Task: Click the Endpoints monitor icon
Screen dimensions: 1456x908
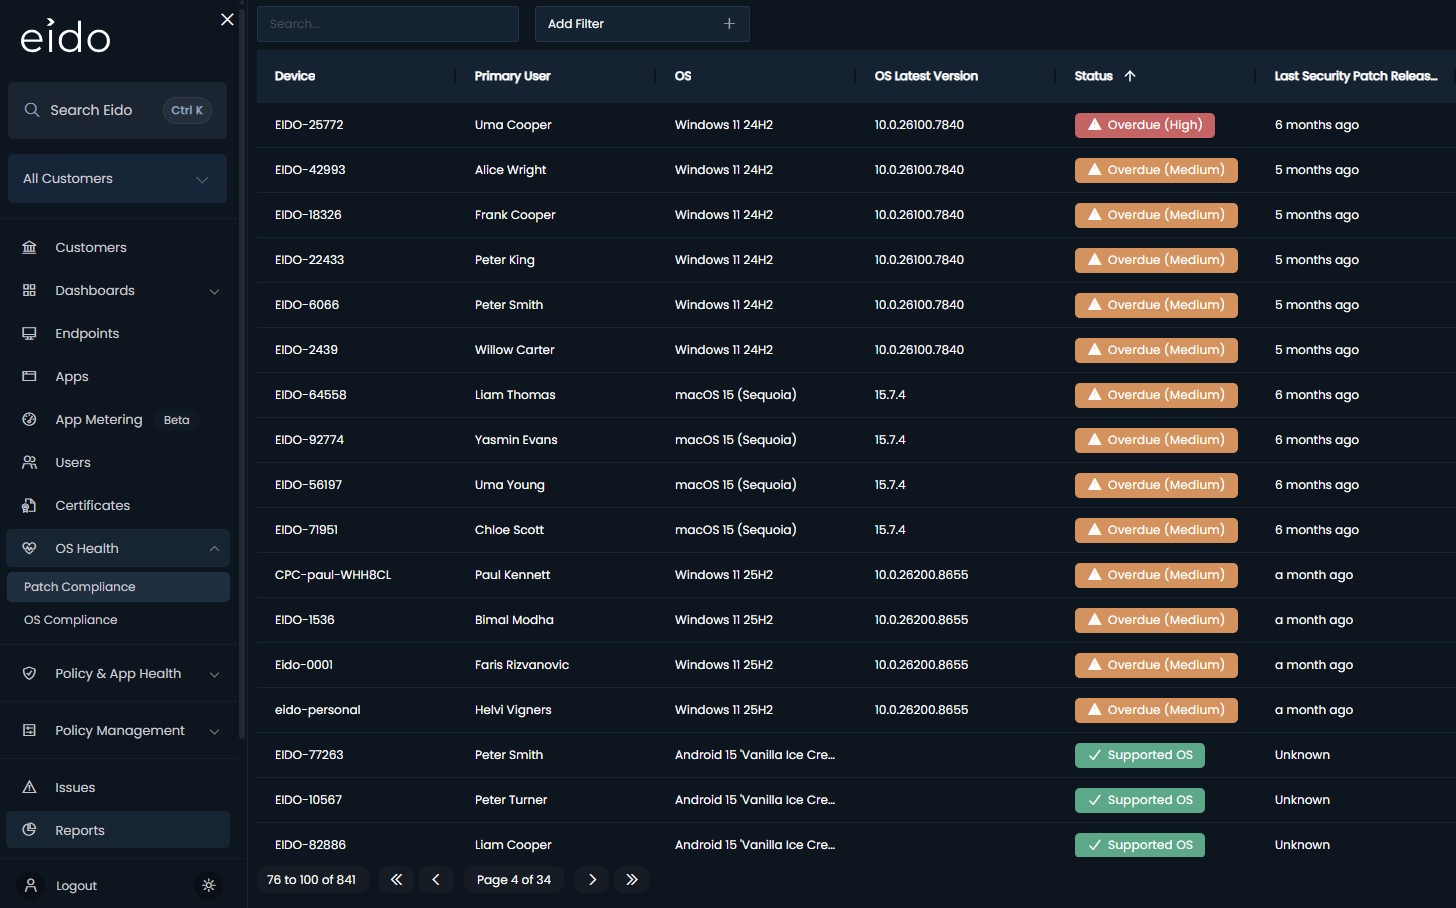Action: click(29, 333)
